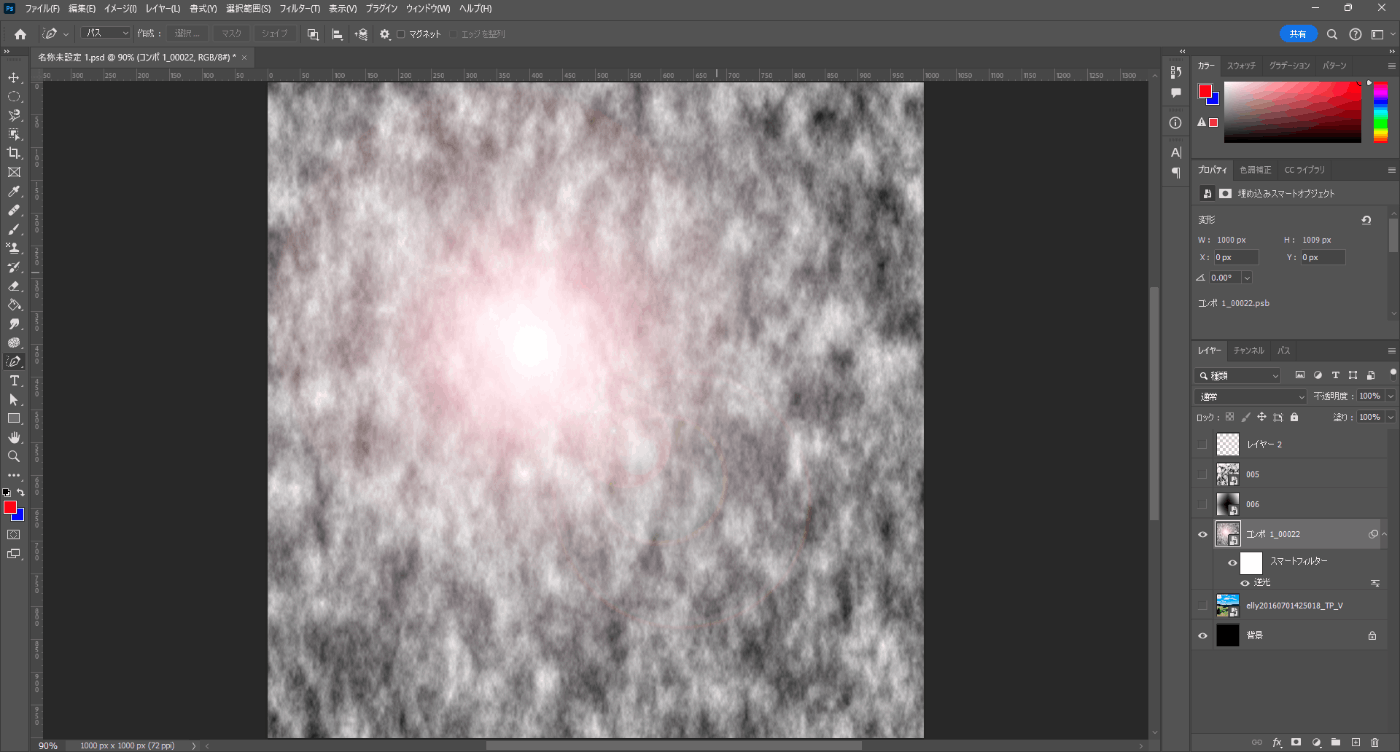
Task: Select the Hand tool
Action: pos(14,438)
